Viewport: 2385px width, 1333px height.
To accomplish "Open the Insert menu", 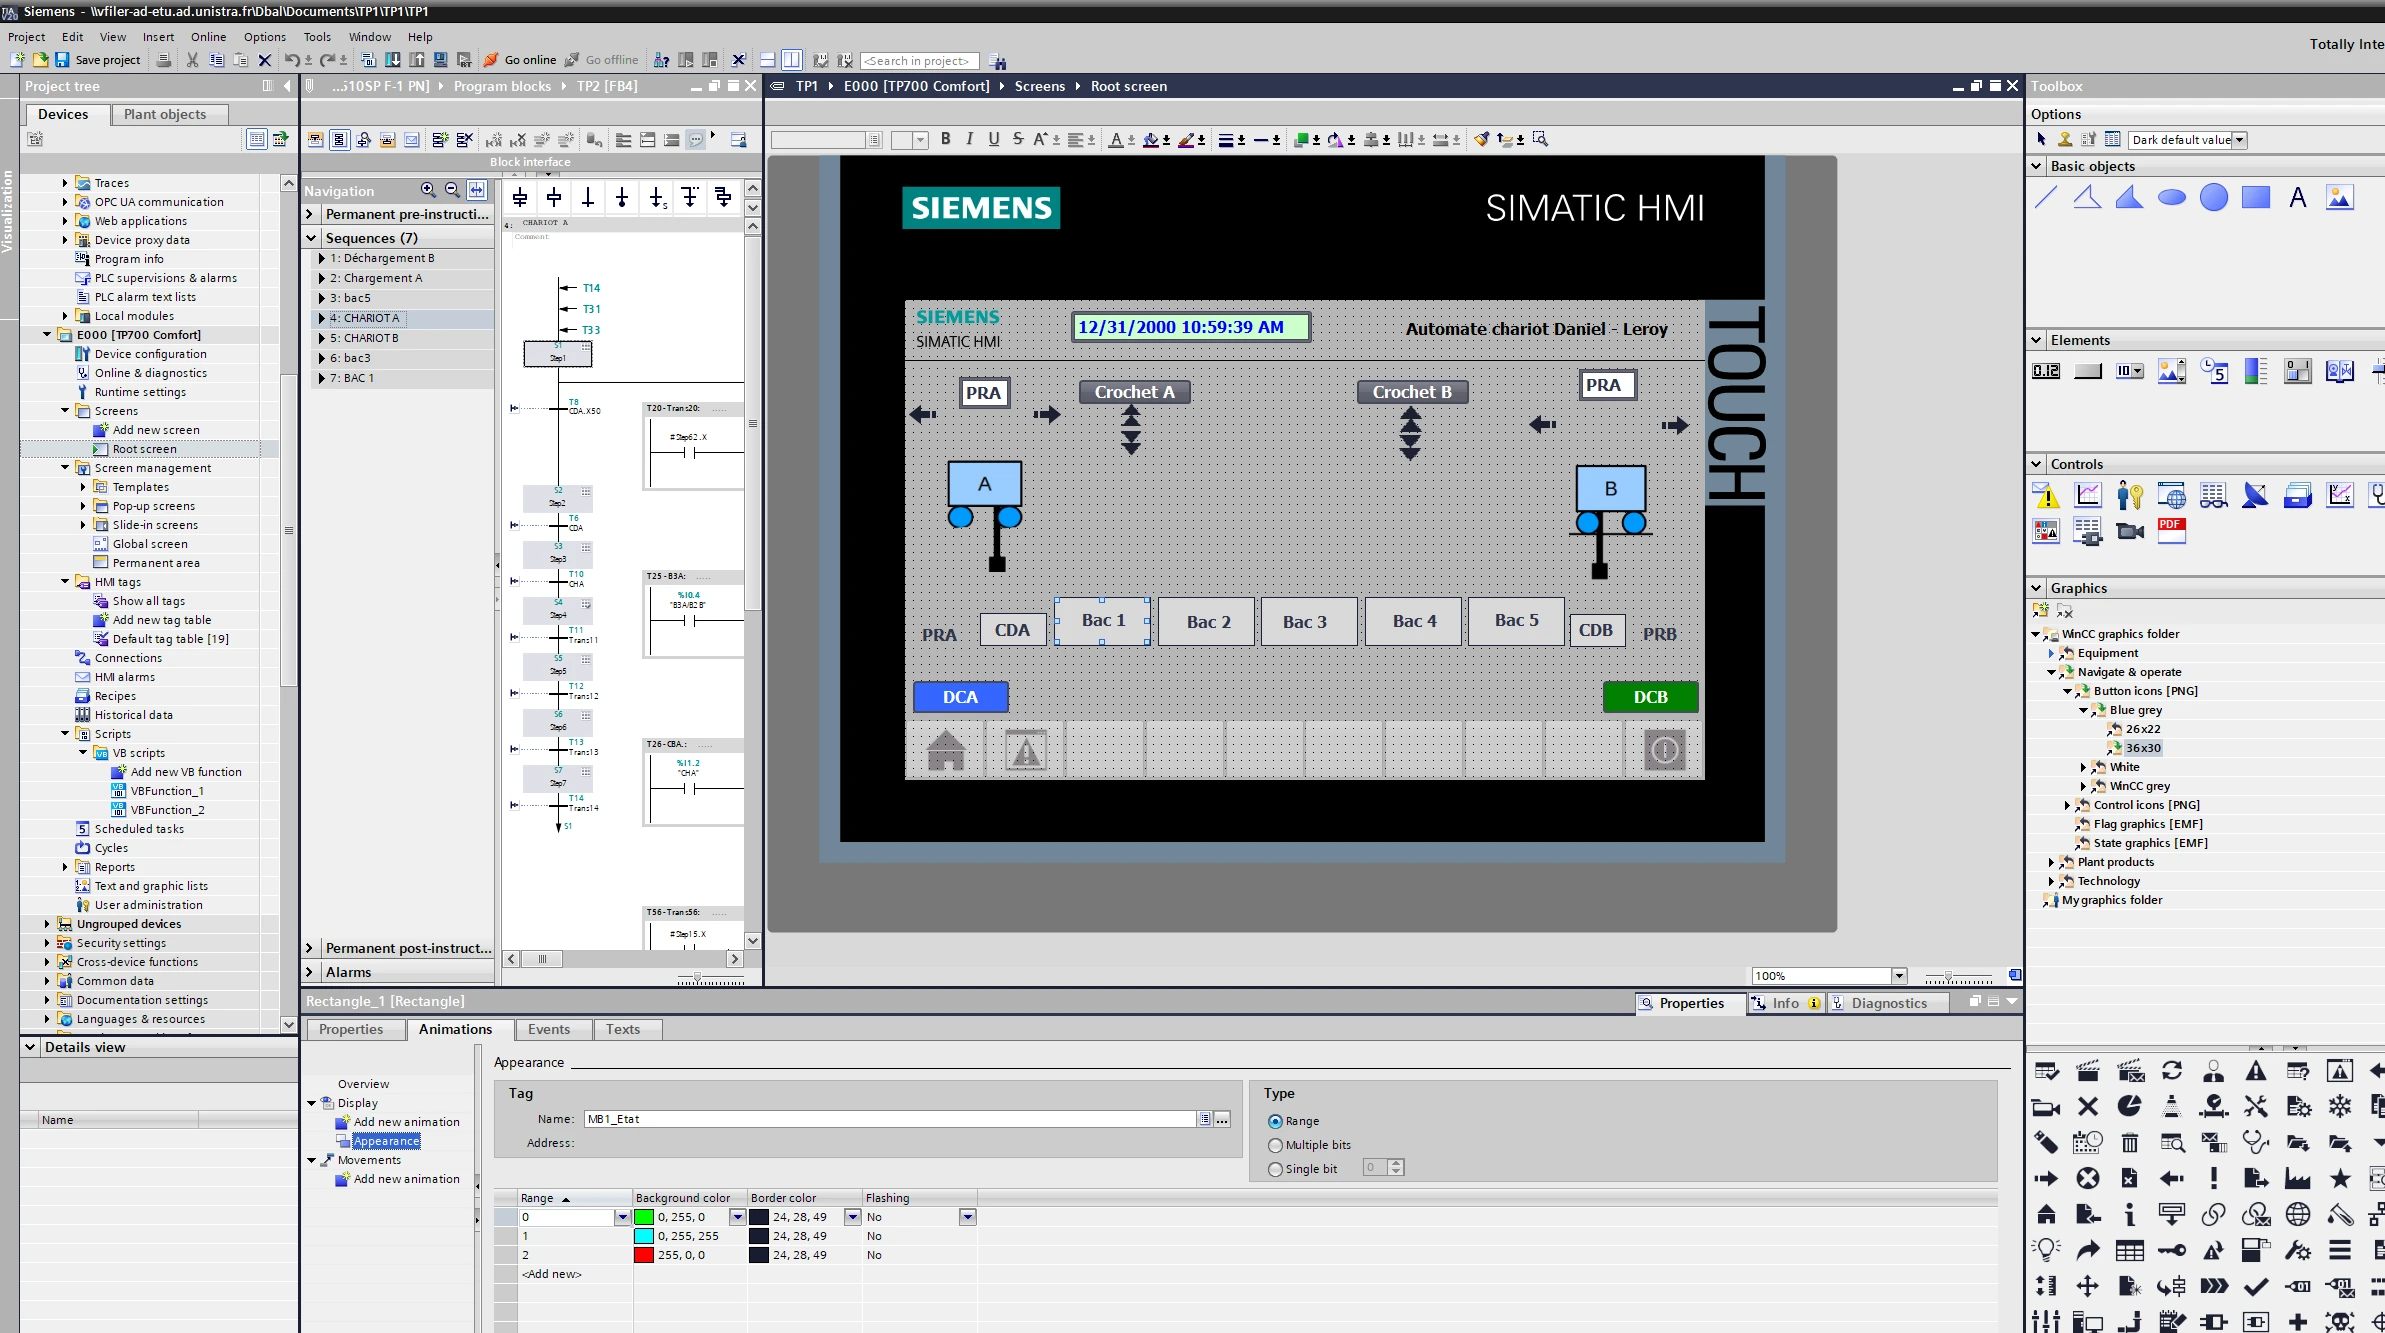I will 158,37.
